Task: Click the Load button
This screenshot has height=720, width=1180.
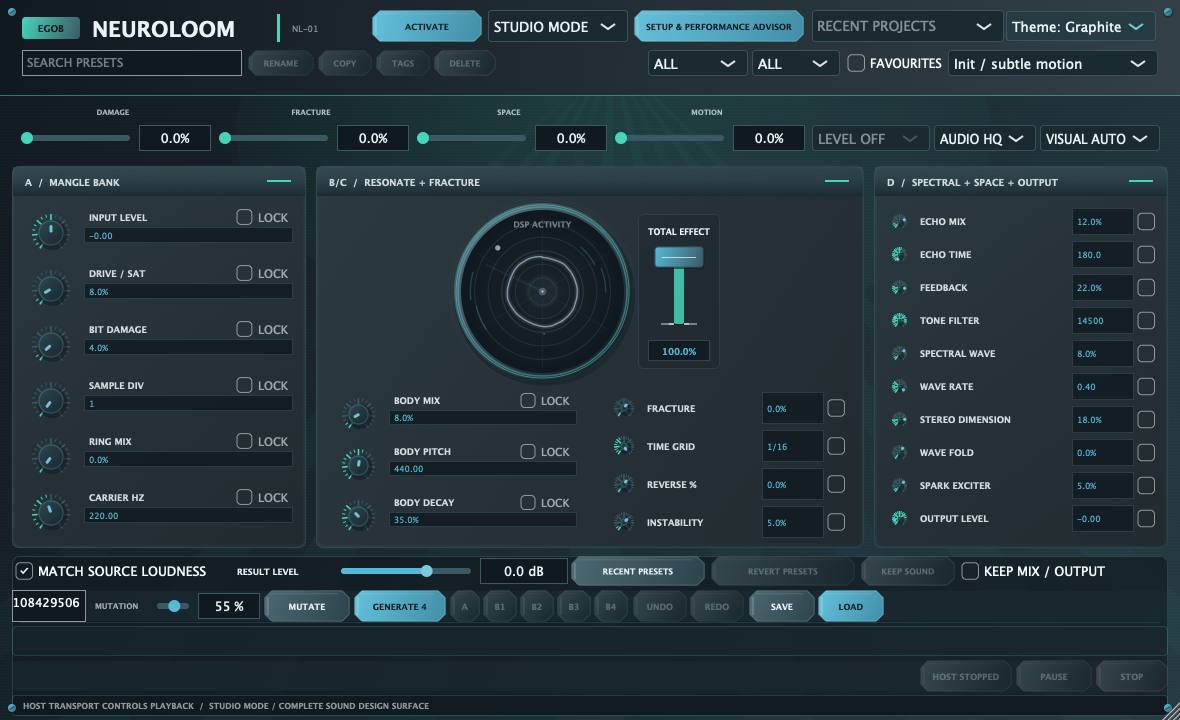Action: 850,606
